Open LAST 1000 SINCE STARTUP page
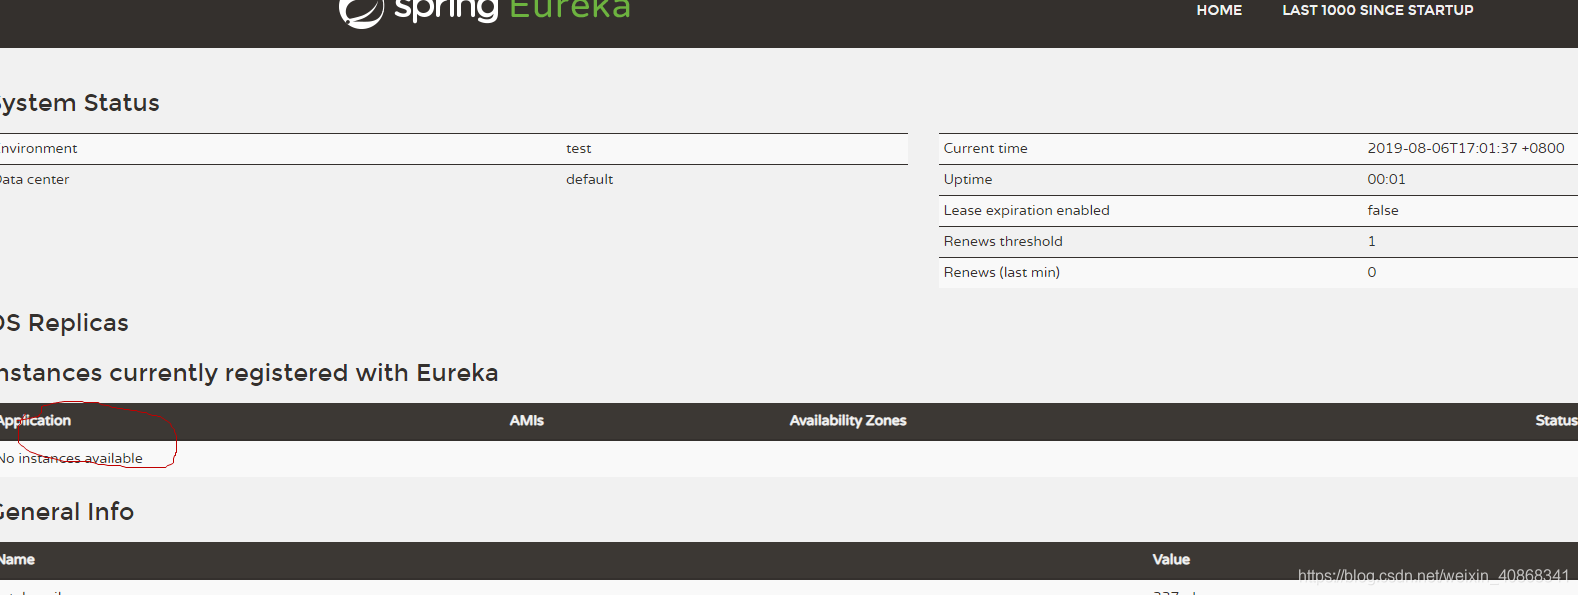The height and width of the screenshot is (595, 1578). tap(1378, 10)
